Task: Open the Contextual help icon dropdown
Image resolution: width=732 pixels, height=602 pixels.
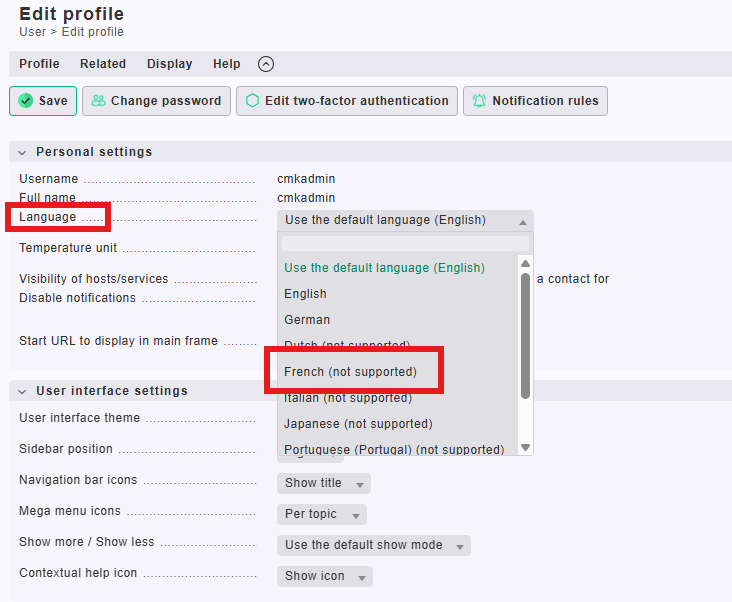Action: [324, 576]
